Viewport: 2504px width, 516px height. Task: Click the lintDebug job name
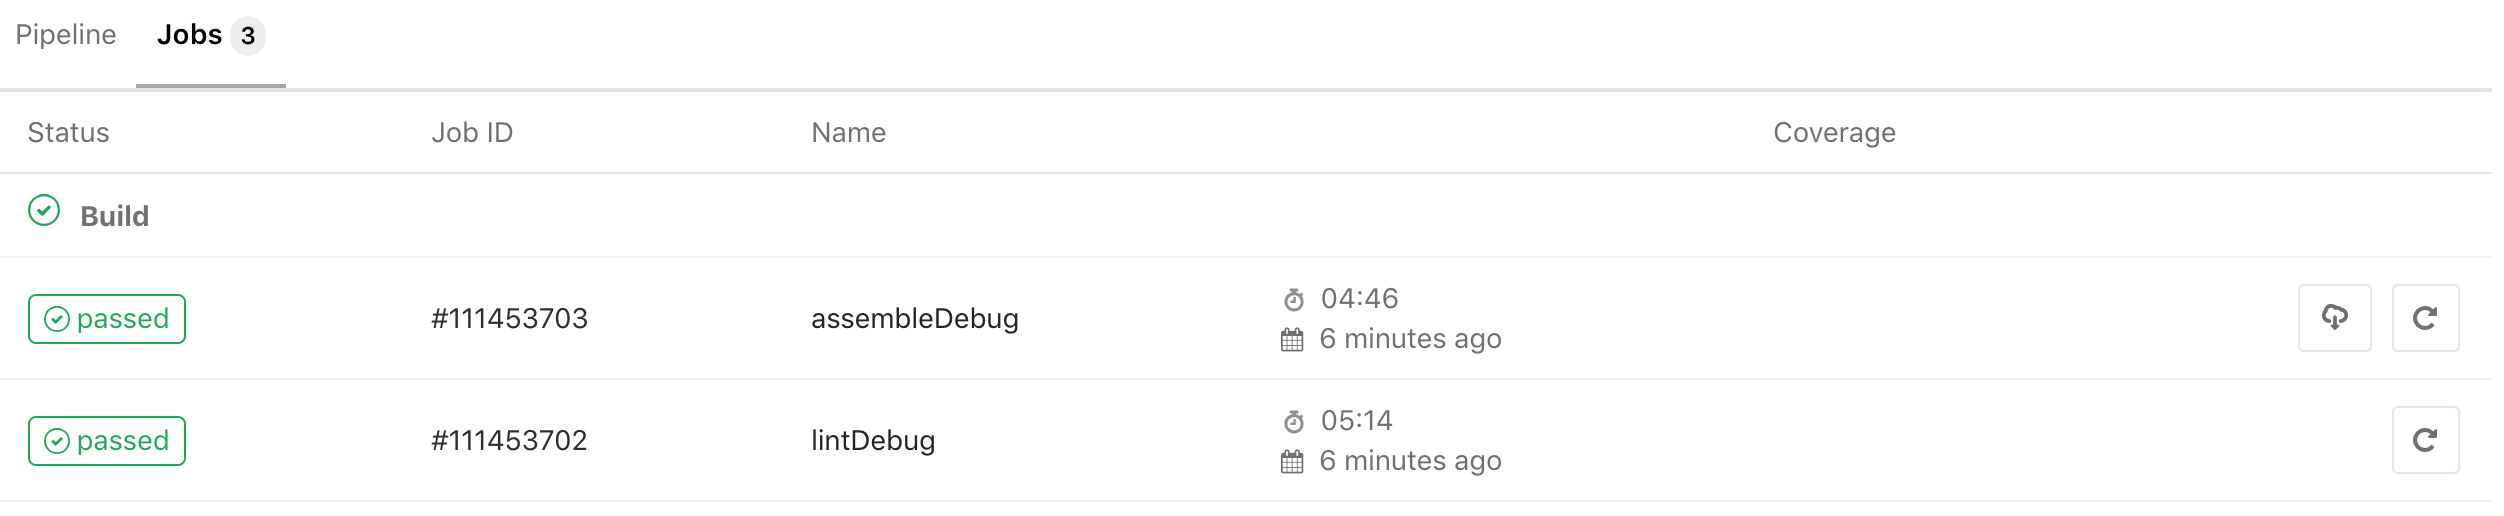(873, 441)
